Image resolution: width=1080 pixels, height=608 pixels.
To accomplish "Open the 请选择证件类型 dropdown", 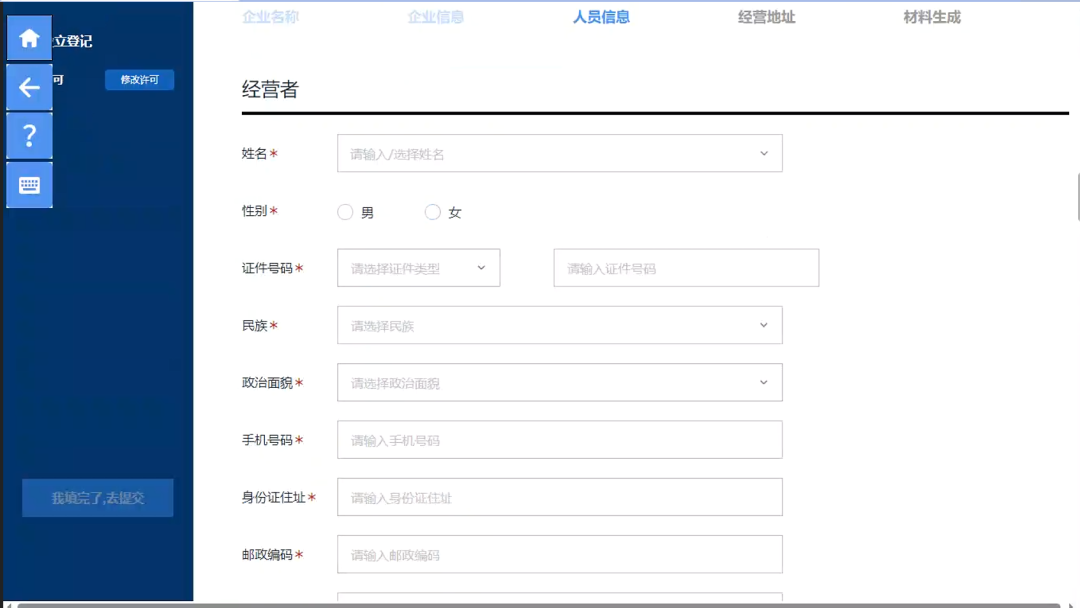I will pos(418,267).
